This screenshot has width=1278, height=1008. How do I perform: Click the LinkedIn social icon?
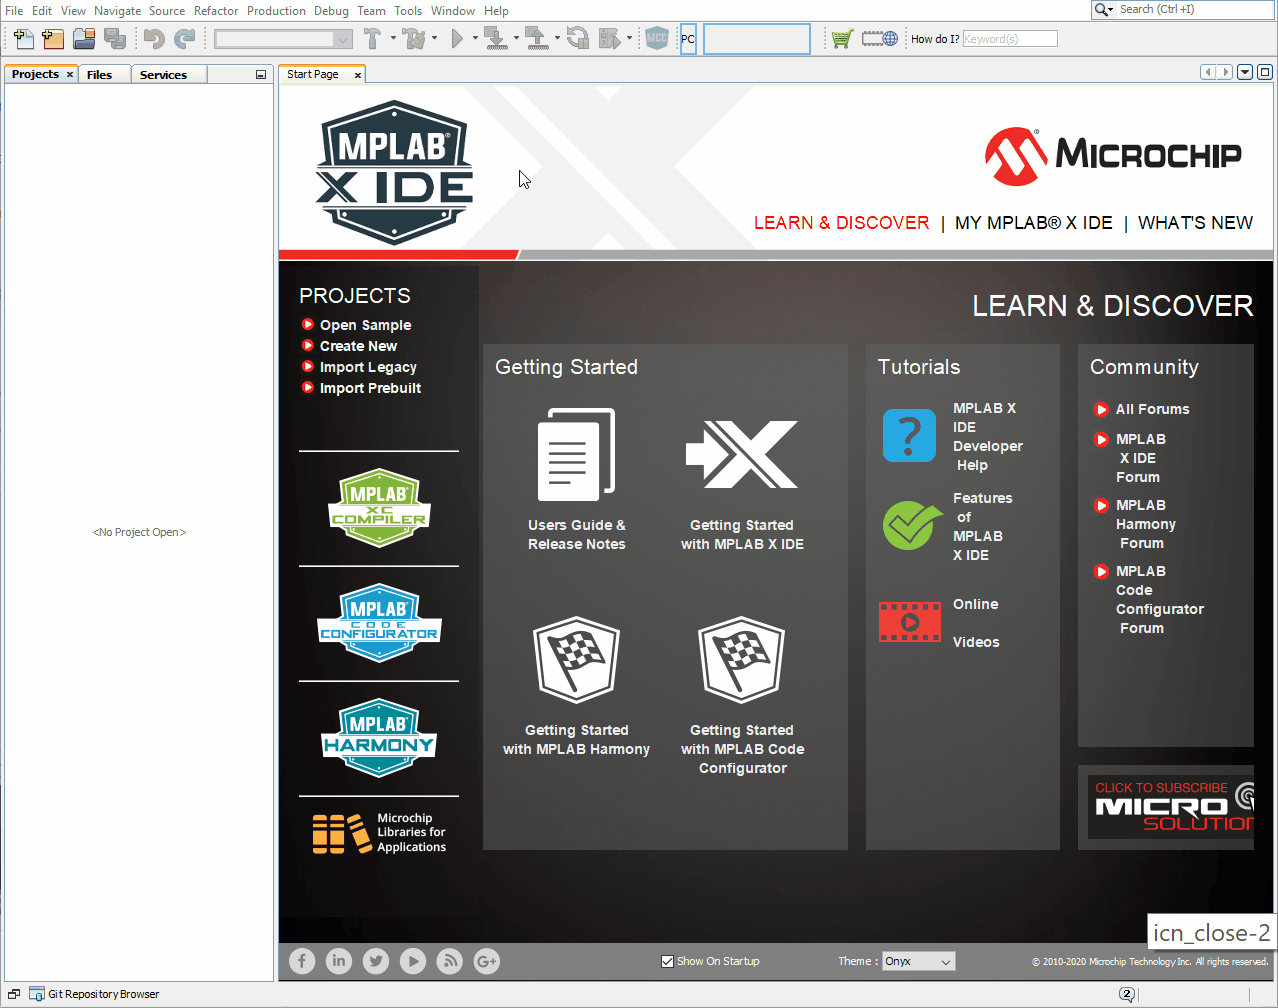click(339, 961)
